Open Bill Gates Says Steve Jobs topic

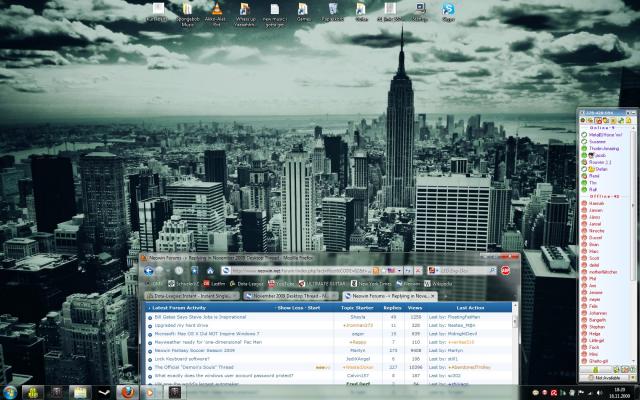click(200, 317)
